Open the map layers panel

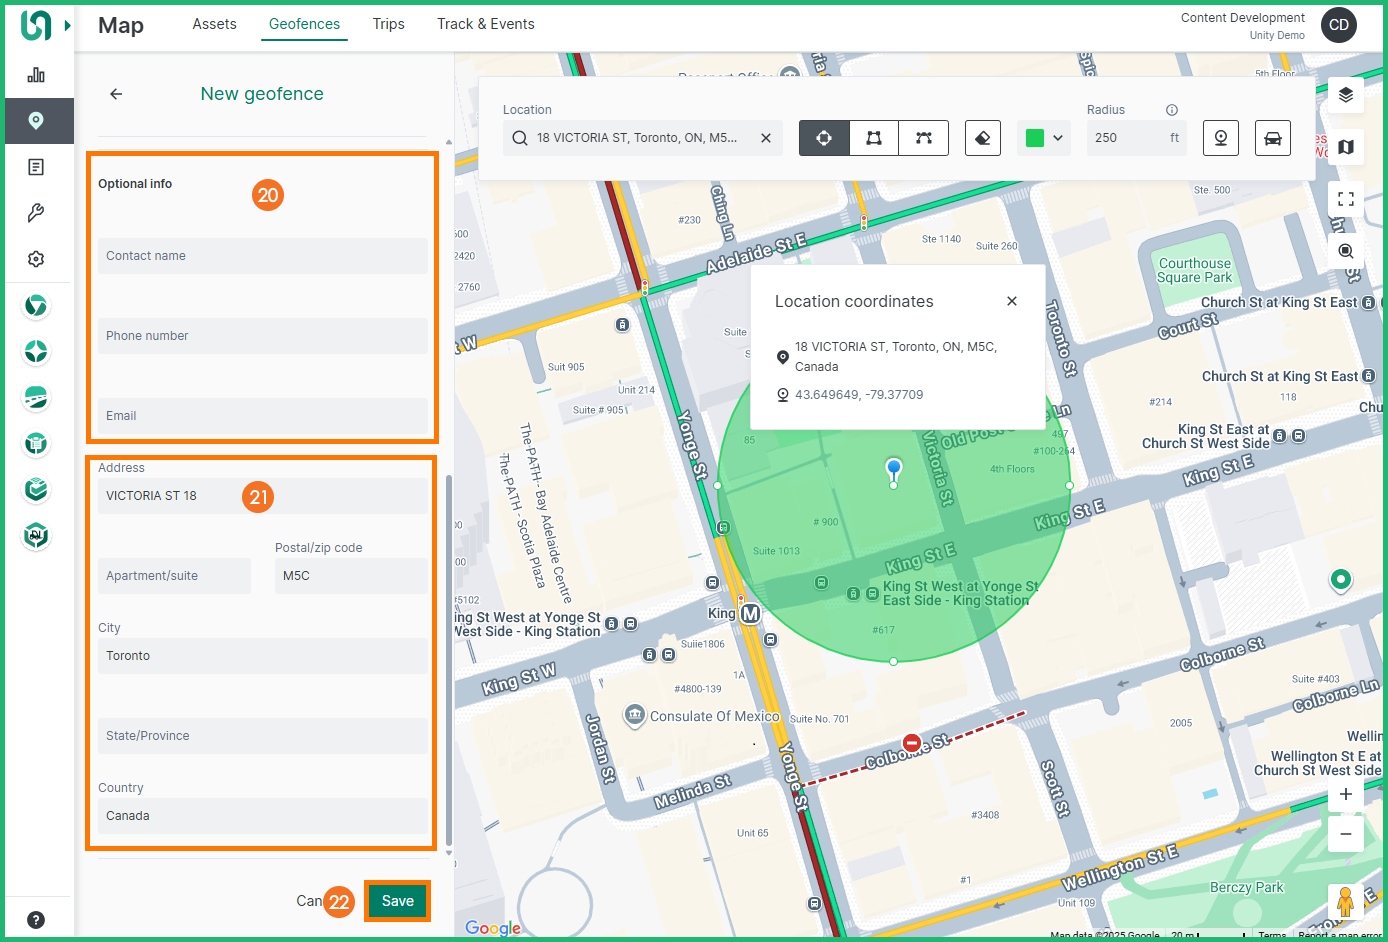pos(1345,95)
